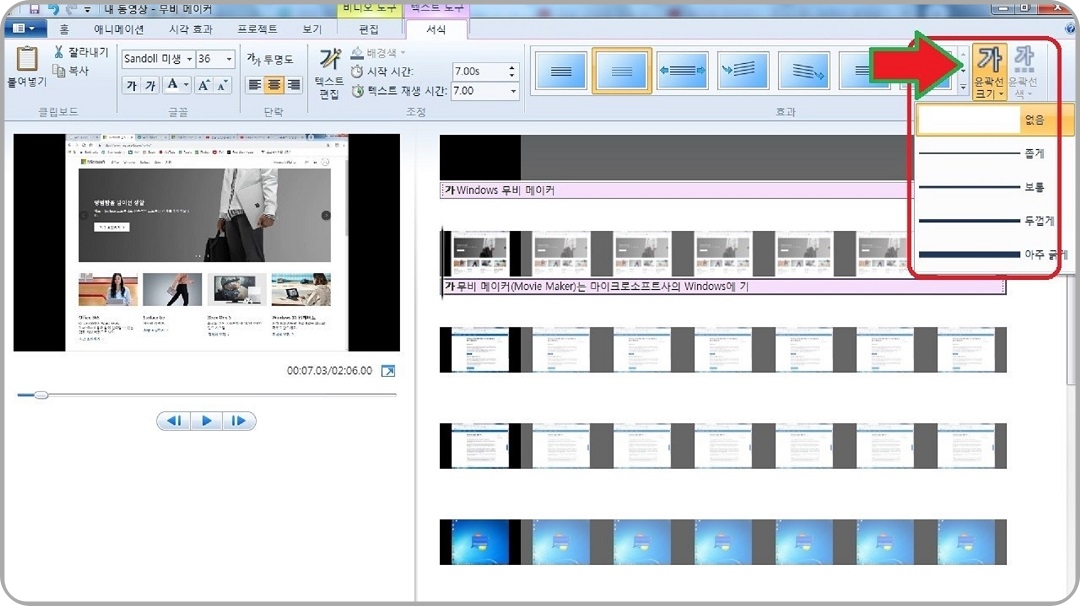The image size is (1080, 606).
Task: Click the redo arrow in title bar
Action: 71,9
